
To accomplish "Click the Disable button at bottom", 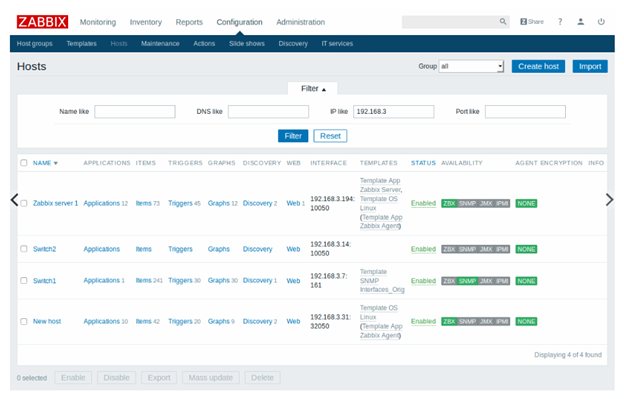I will tap(117, 378).
